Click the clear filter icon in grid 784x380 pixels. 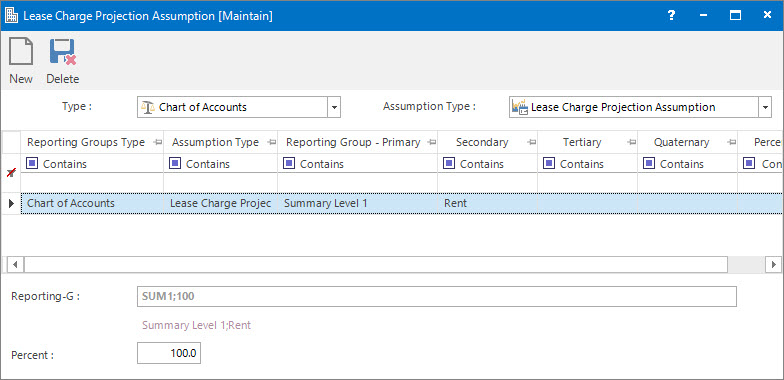pos(10,173)
